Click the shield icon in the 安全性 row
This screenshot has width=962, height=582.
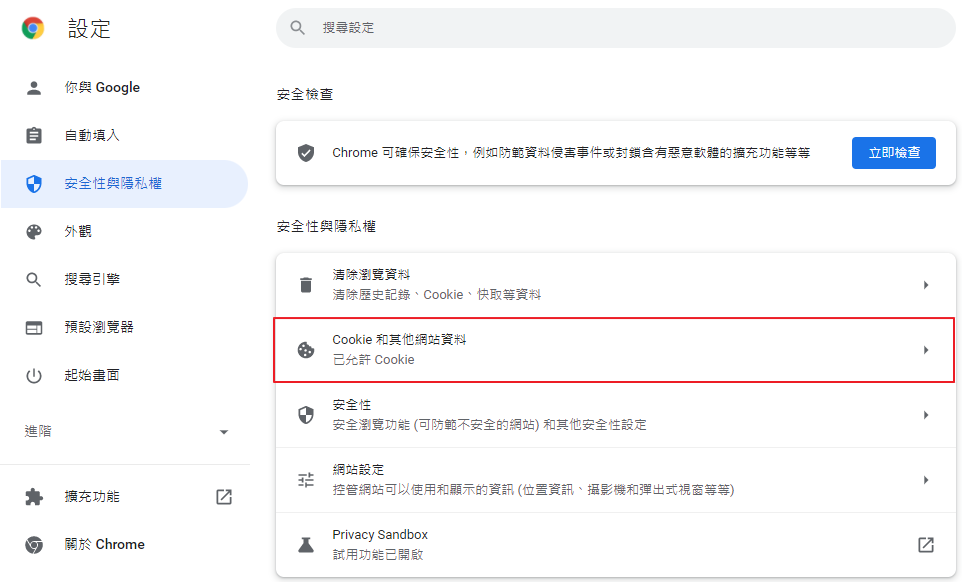[x=306, y=415]
